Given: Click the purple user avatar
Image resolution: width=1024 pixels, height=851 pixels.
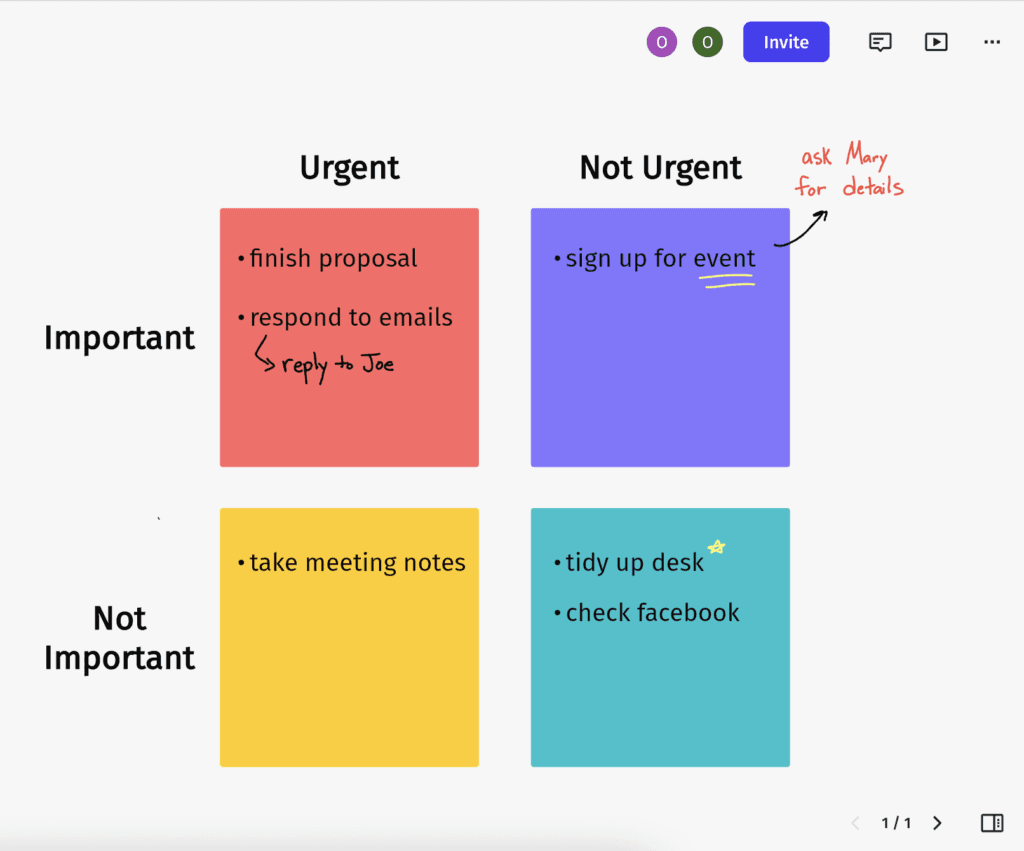Looking at the screenshot, I should 661,42.
